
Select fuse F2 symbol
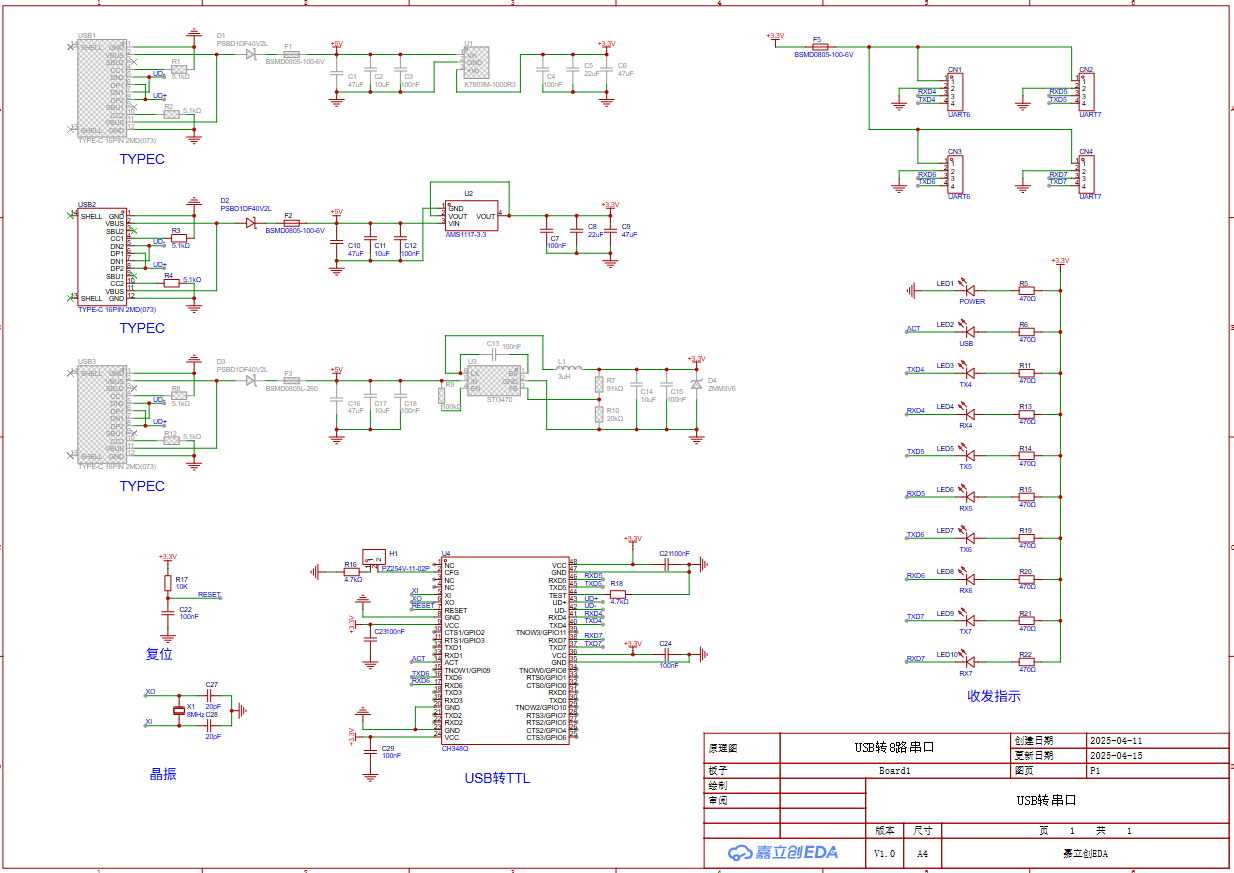[x=292, y=223]
